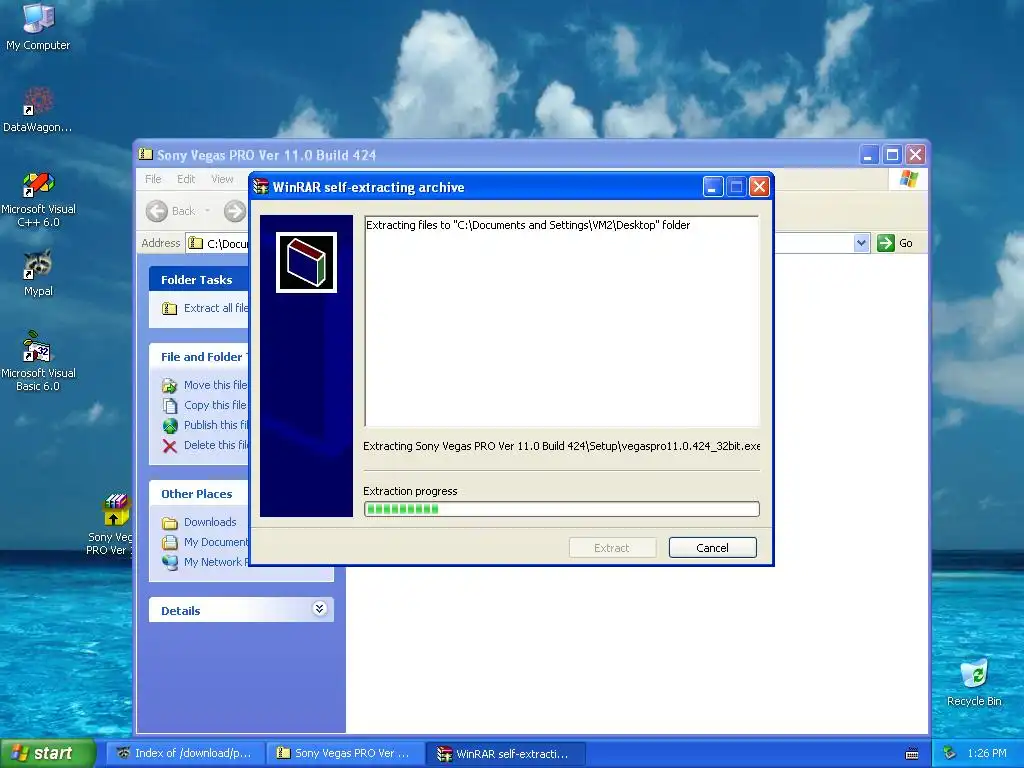
Task: Click the network connection tray icon
Action: click(x=949, y=753)
